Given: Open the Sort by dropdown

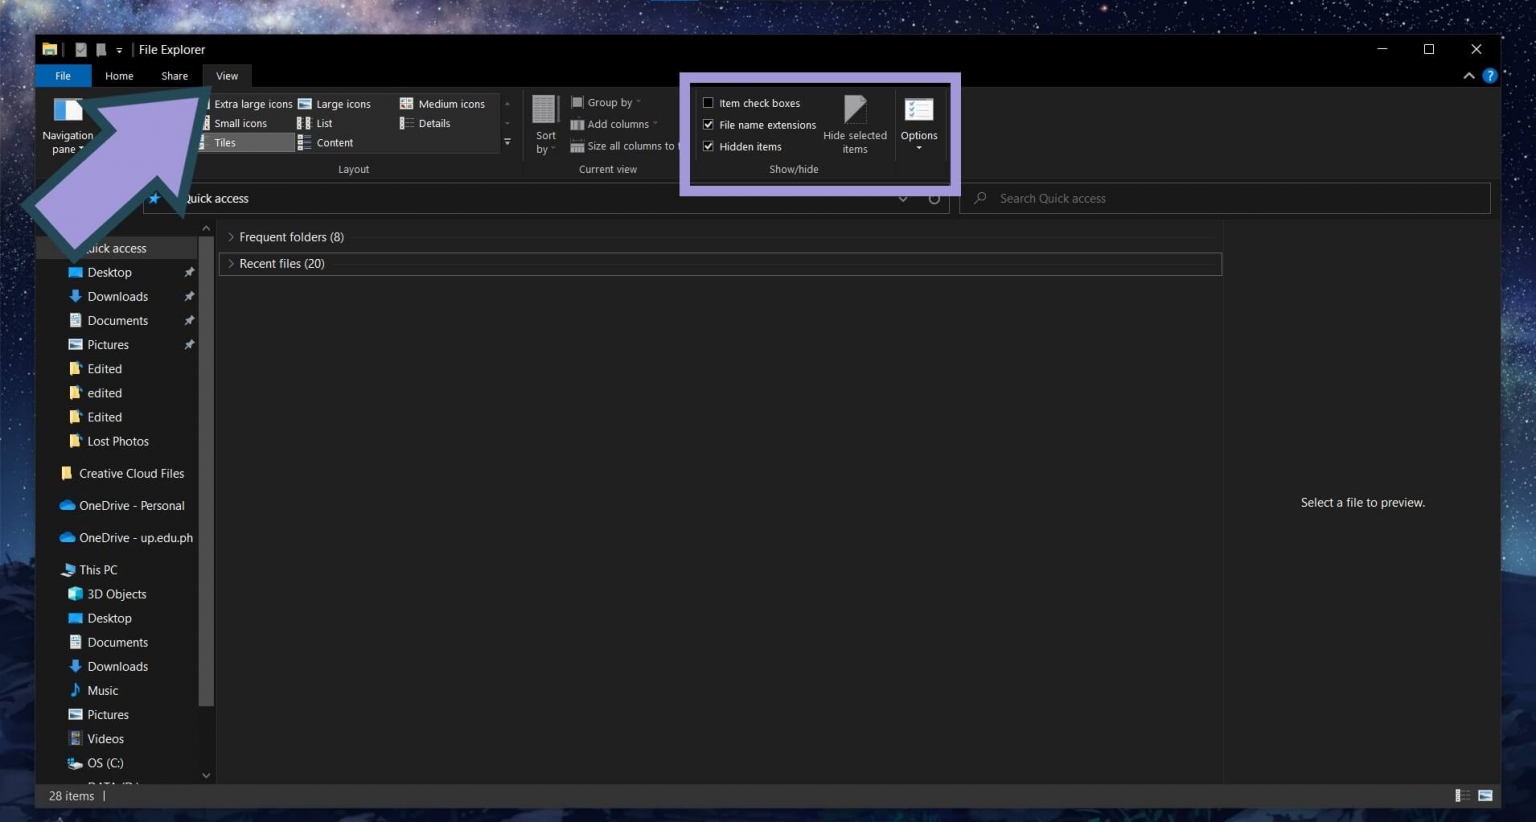Looking at the screenshot, I should pyautogui.click(x=545, y=127).
